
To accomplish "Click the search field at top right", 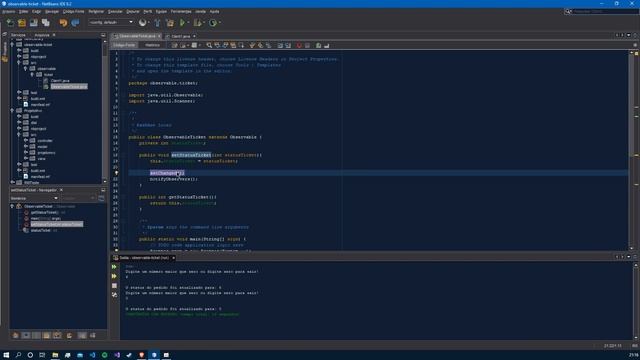I will 605,11.
